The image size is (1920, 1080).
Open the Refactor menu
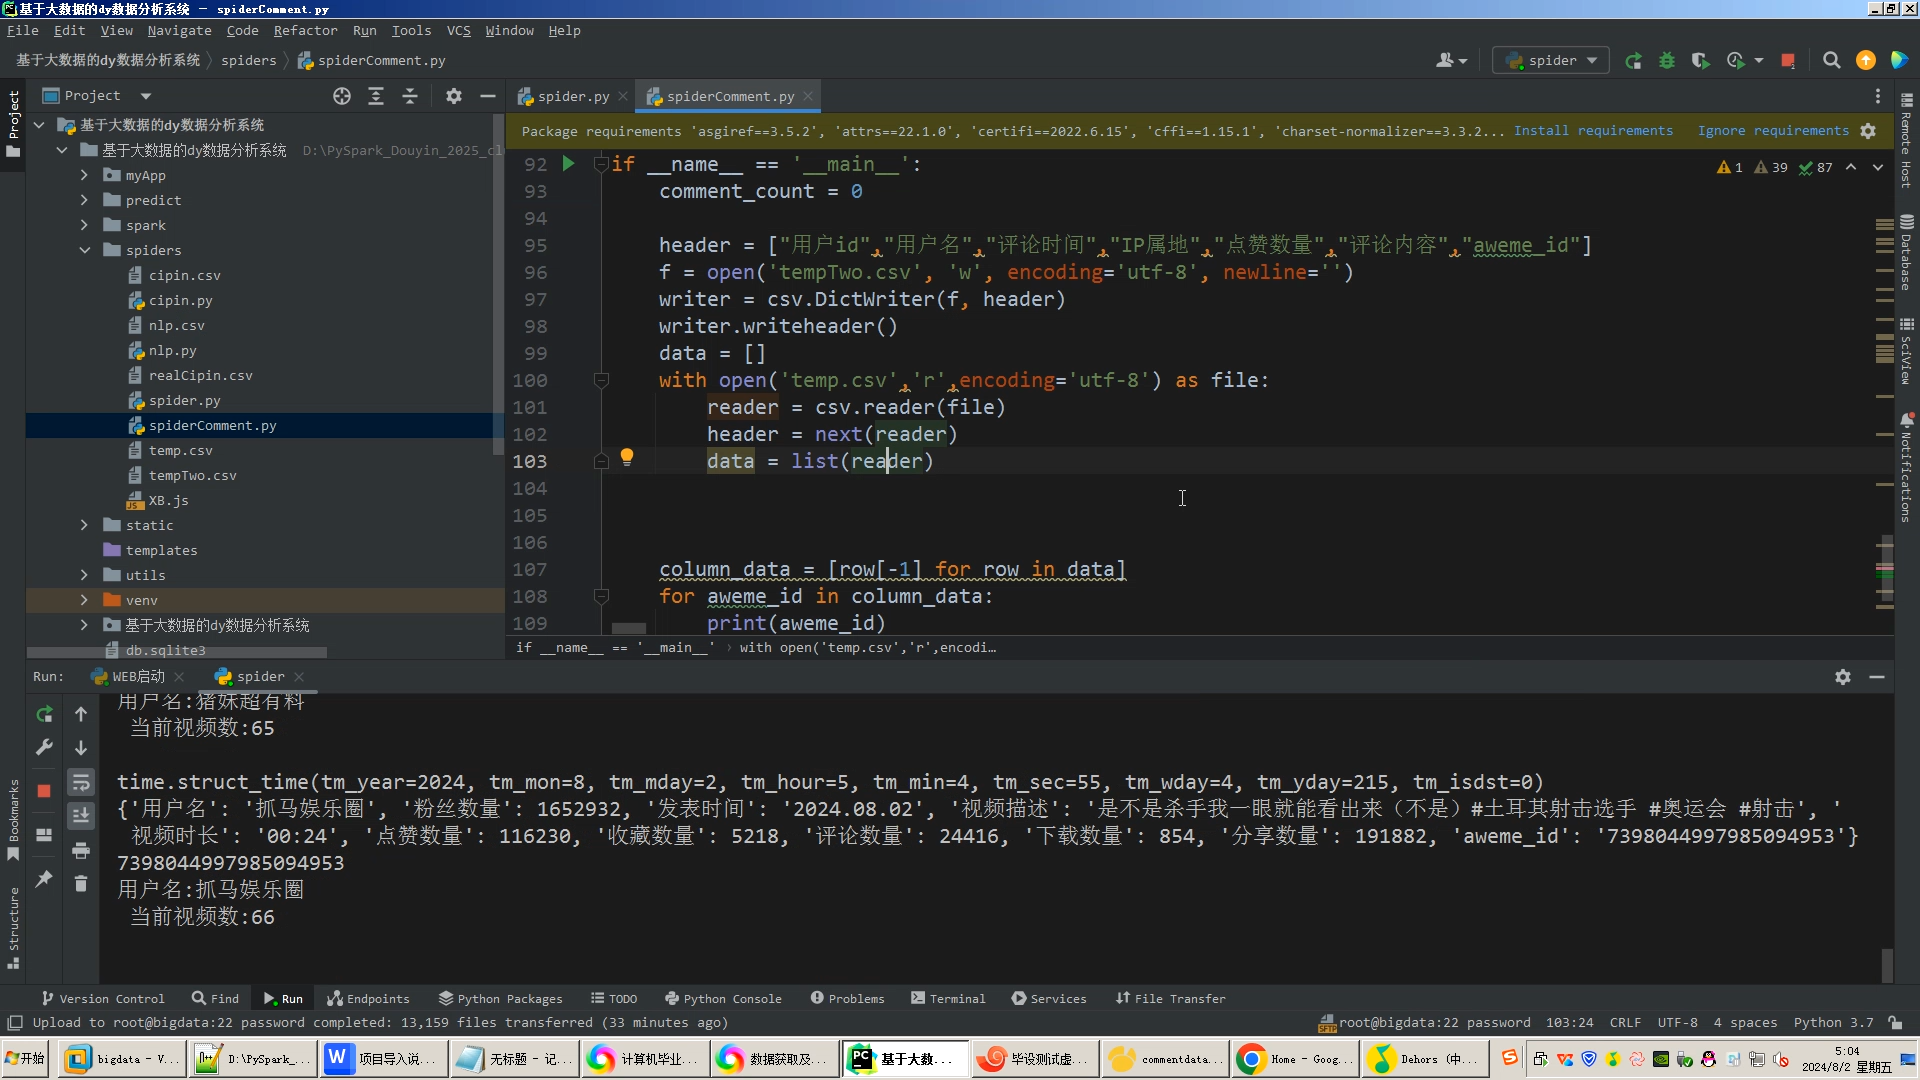pyautogui.click(x=305, y=31)
